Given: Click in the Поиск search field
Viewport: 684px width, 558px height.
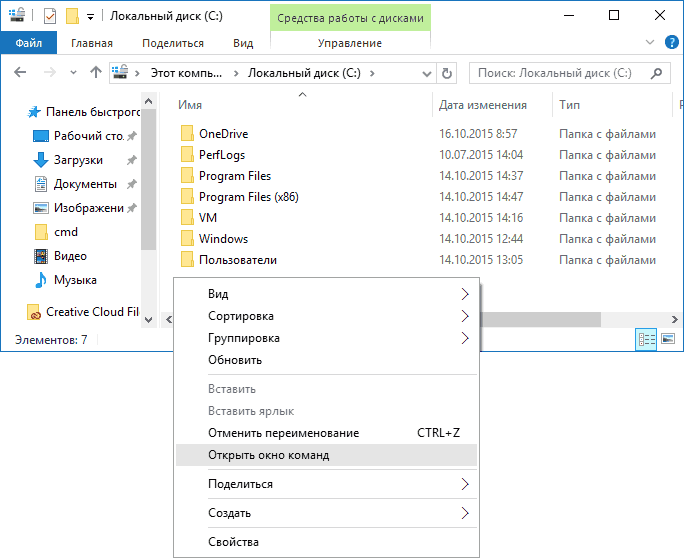Looking at the screenshot, I should tap(560, 73).
